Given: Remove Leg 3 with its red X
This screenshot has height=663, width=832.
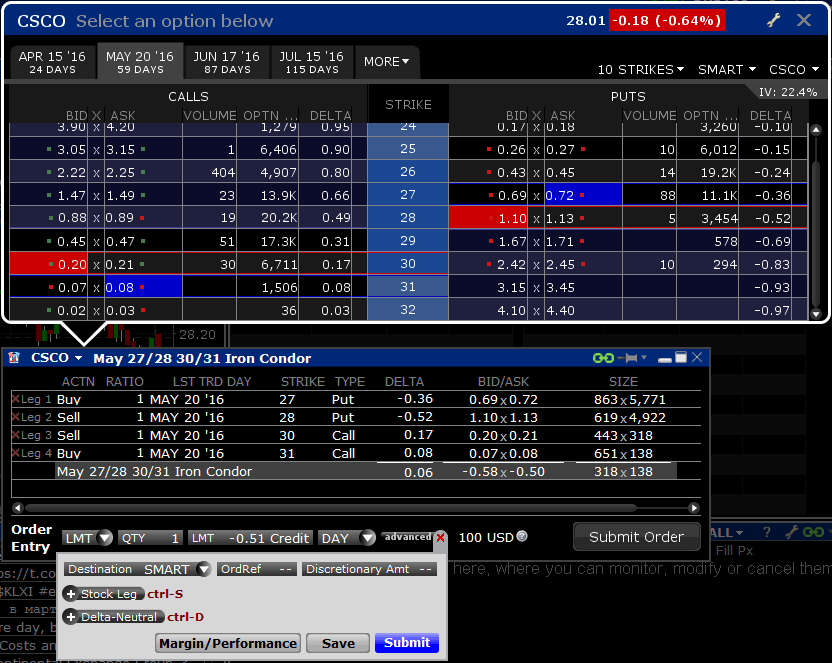Looking at the screenshot, I should click(15, 435).
